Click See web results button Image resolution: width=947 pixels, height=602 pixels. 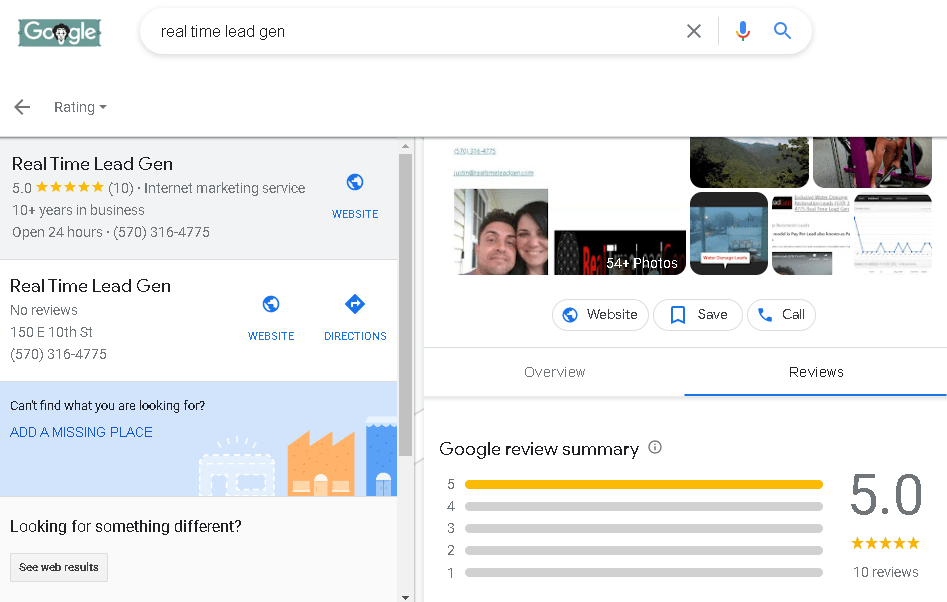pos(59,568)
